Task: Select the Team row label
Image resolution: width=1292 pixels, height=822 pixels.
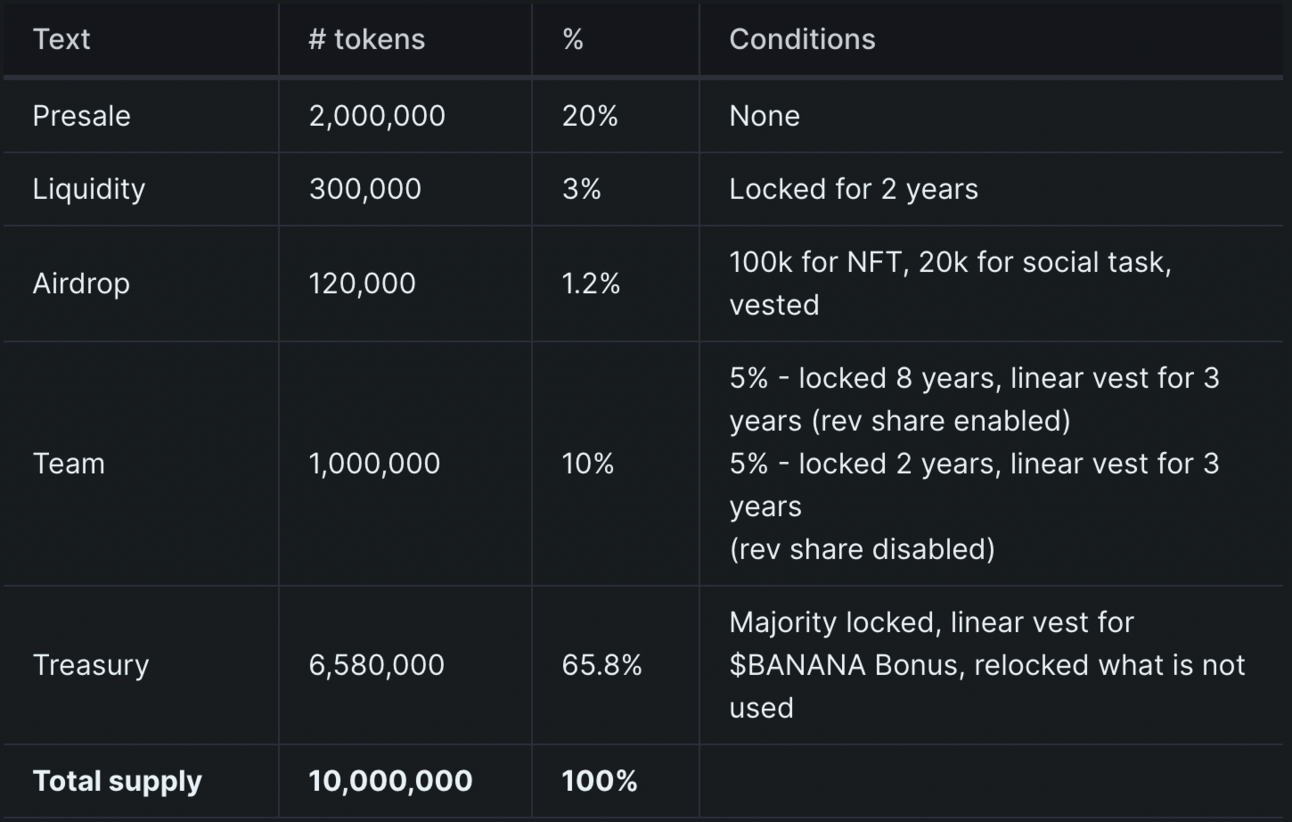Action: point(69,464)
